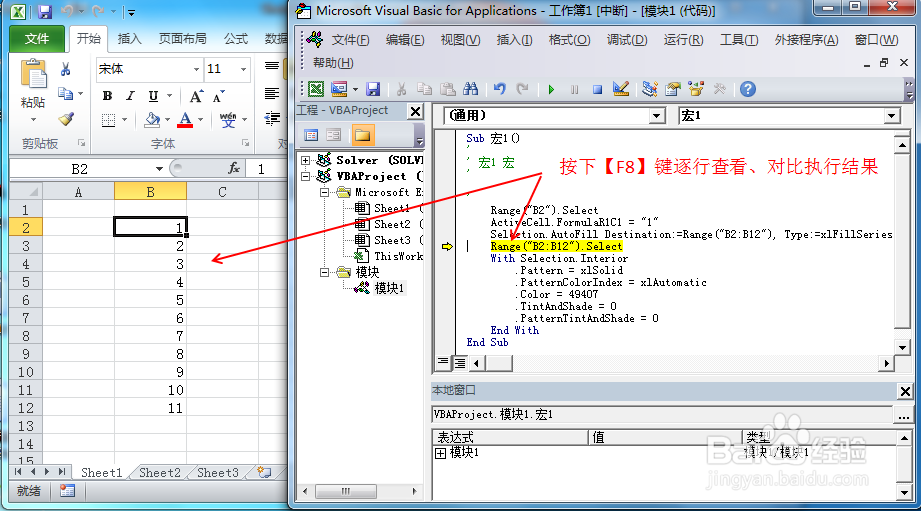Click Excel insert function fx icon
The height and width of the screenshot is (511, 921).
point(234,169)
